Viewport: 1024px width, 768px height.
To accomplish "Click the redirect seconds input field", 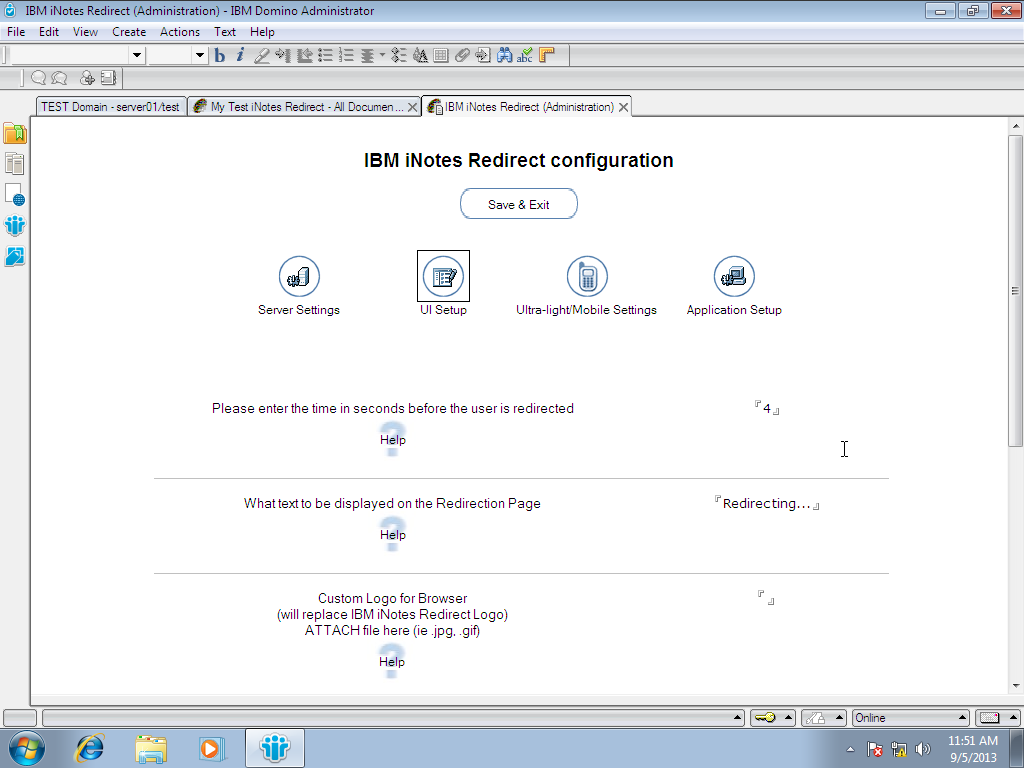I will (768, 408).
